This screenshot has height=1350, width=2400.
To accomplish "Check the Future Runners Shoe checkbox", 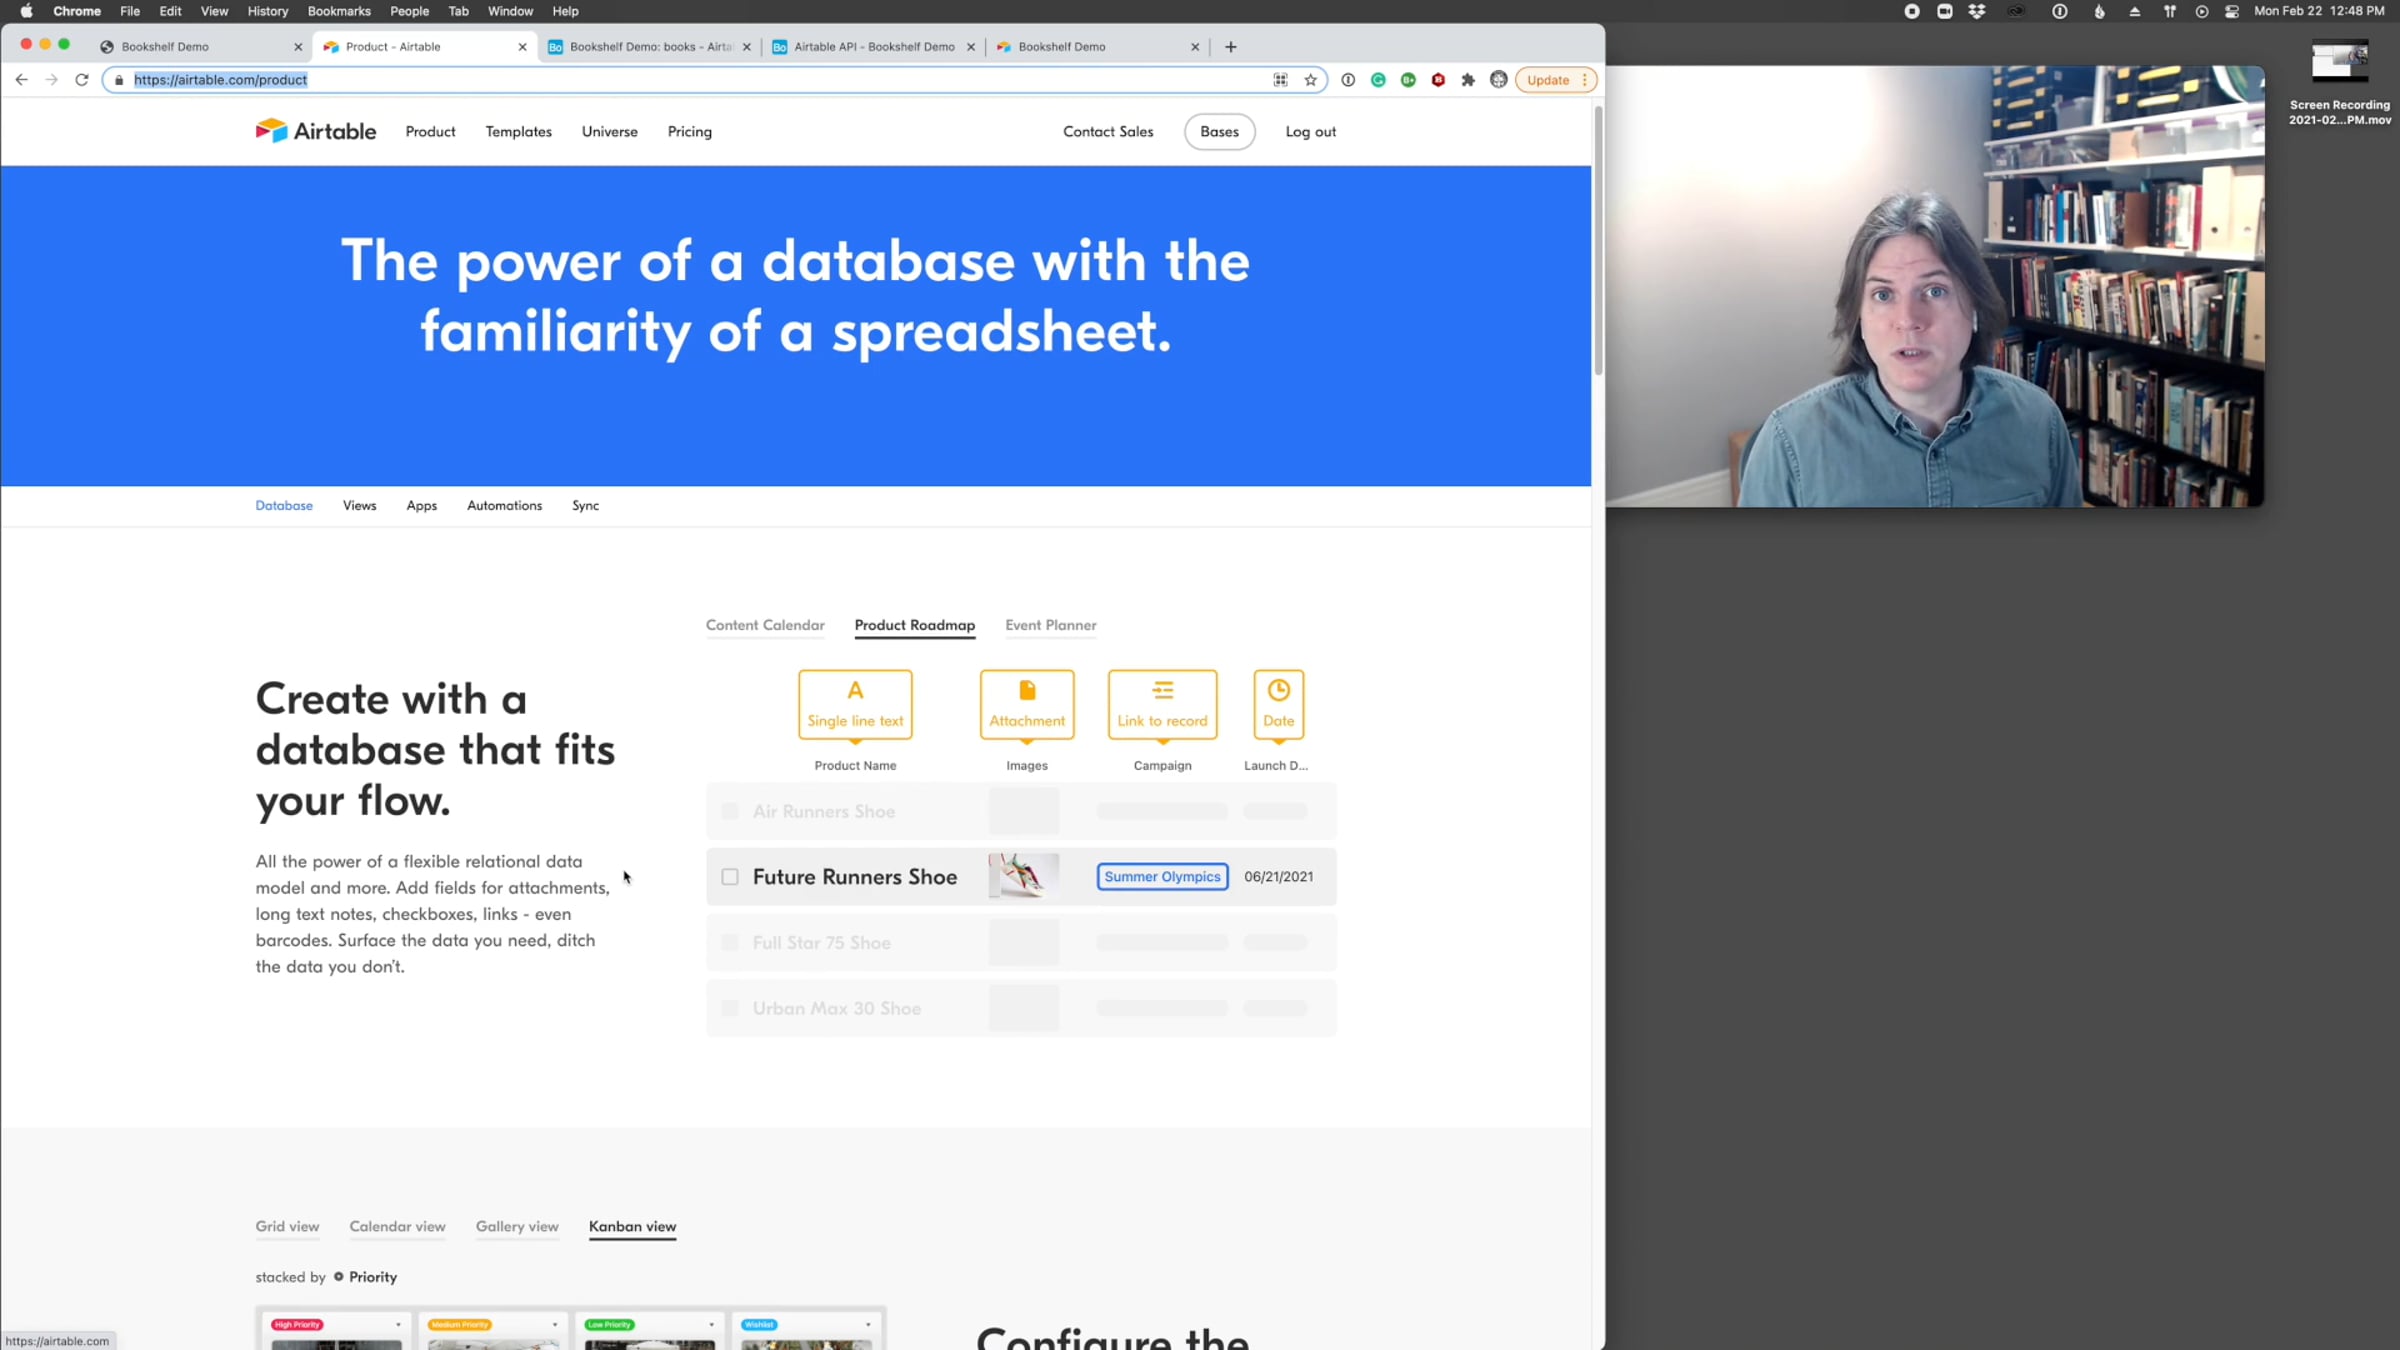I will (730, 877).
